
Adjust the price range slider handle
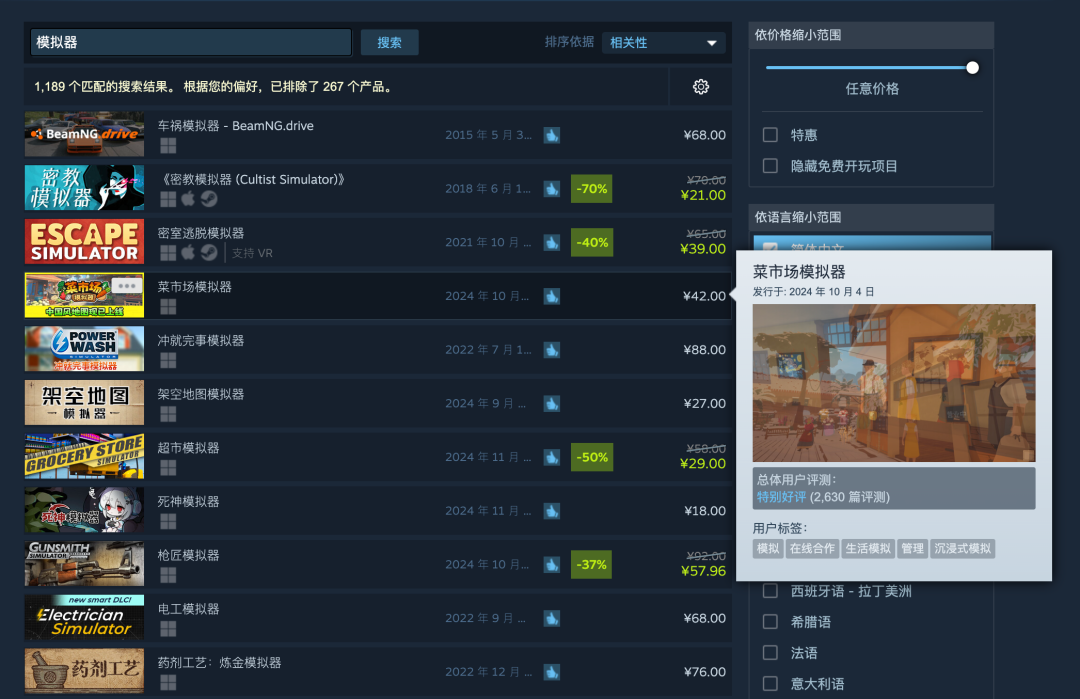(972, 67)
